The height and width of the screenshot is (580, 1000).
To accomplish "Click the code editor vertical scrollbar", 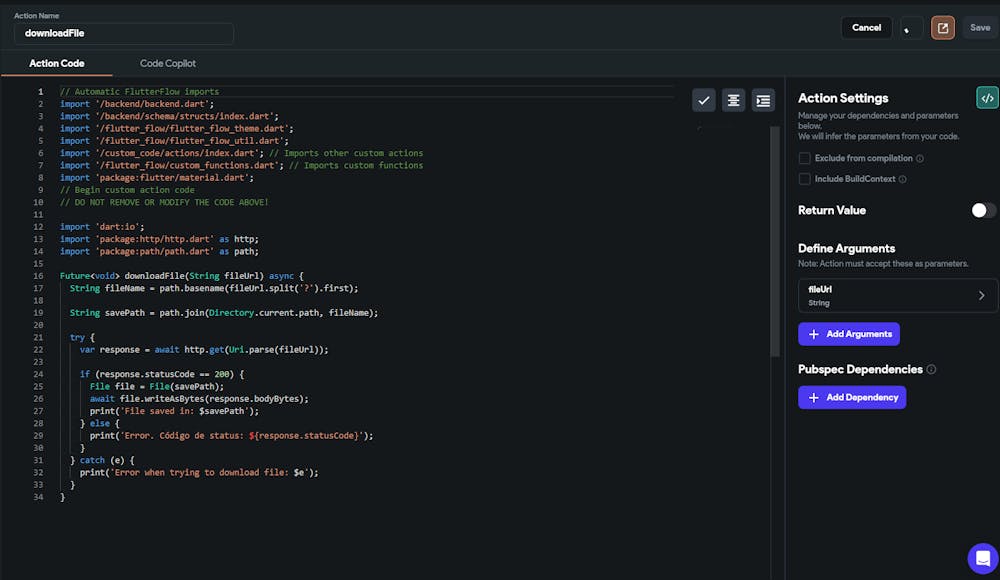I will pyautogui.click(x=775, y=240).
